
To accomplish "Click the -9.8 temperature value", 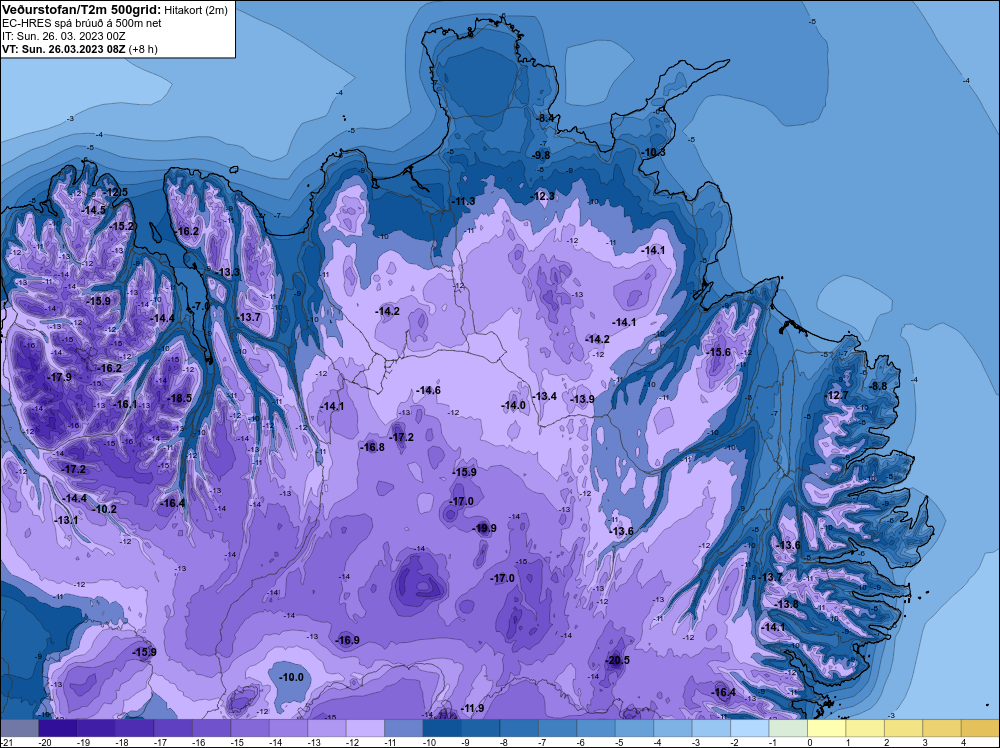I will pyautogui.click(x=541, y=155).
